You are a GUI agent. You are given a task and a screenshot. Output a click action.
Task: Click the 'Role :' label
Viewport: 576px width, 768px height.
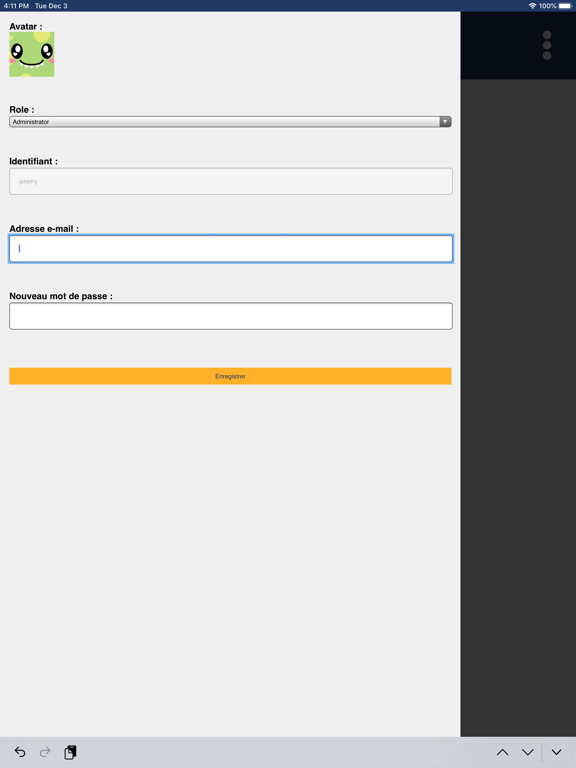click(x=22, y=110)
